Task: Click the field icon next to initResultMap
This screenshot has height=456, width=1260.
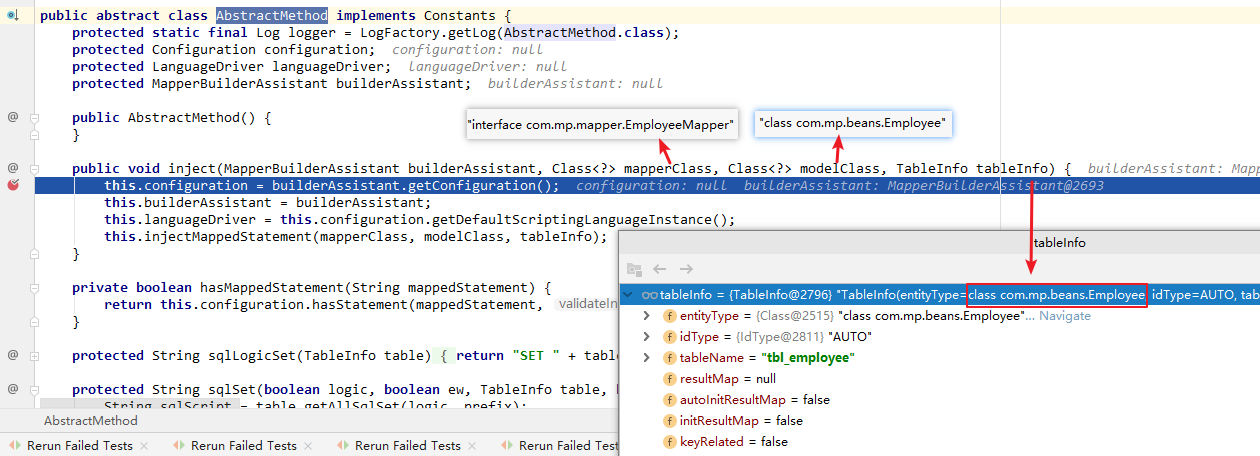Action: click(670, 421)
